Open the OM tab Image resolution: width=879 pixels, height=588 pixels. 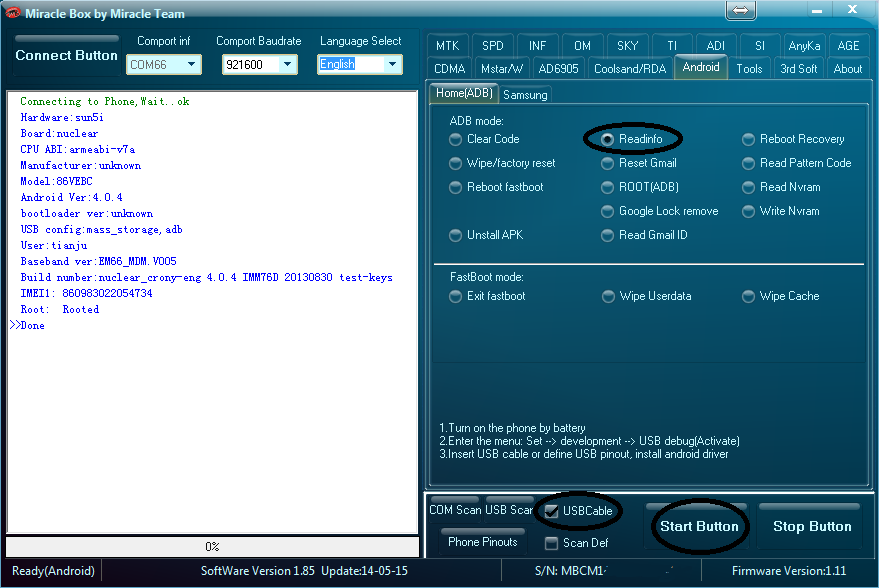pos(582,46)
